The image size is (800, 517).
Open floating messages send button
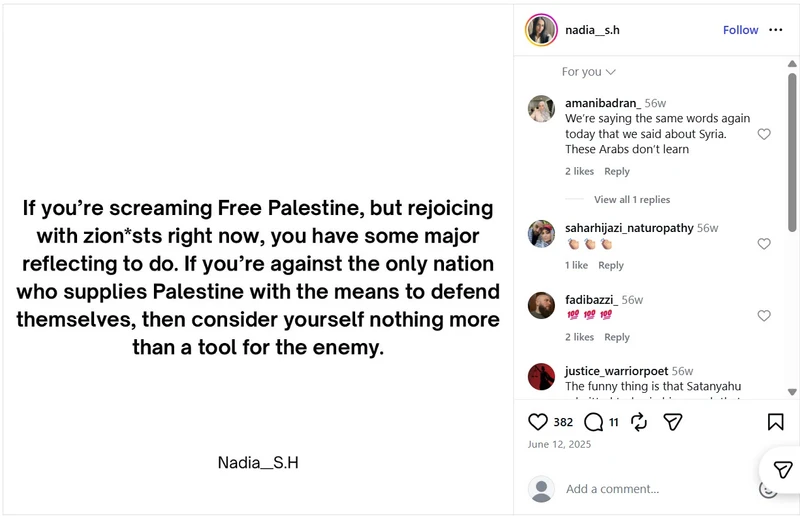click(782, 469)
